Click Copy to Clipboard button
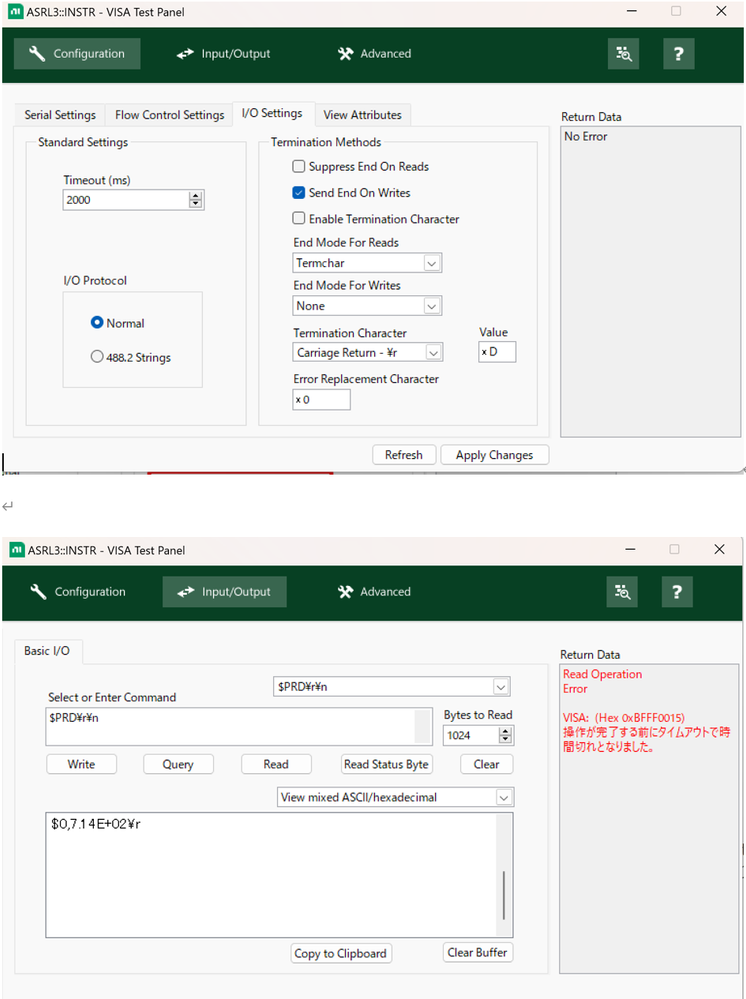Image resolution: width=746 pixels, height=999 pixels. pos(340,953)
